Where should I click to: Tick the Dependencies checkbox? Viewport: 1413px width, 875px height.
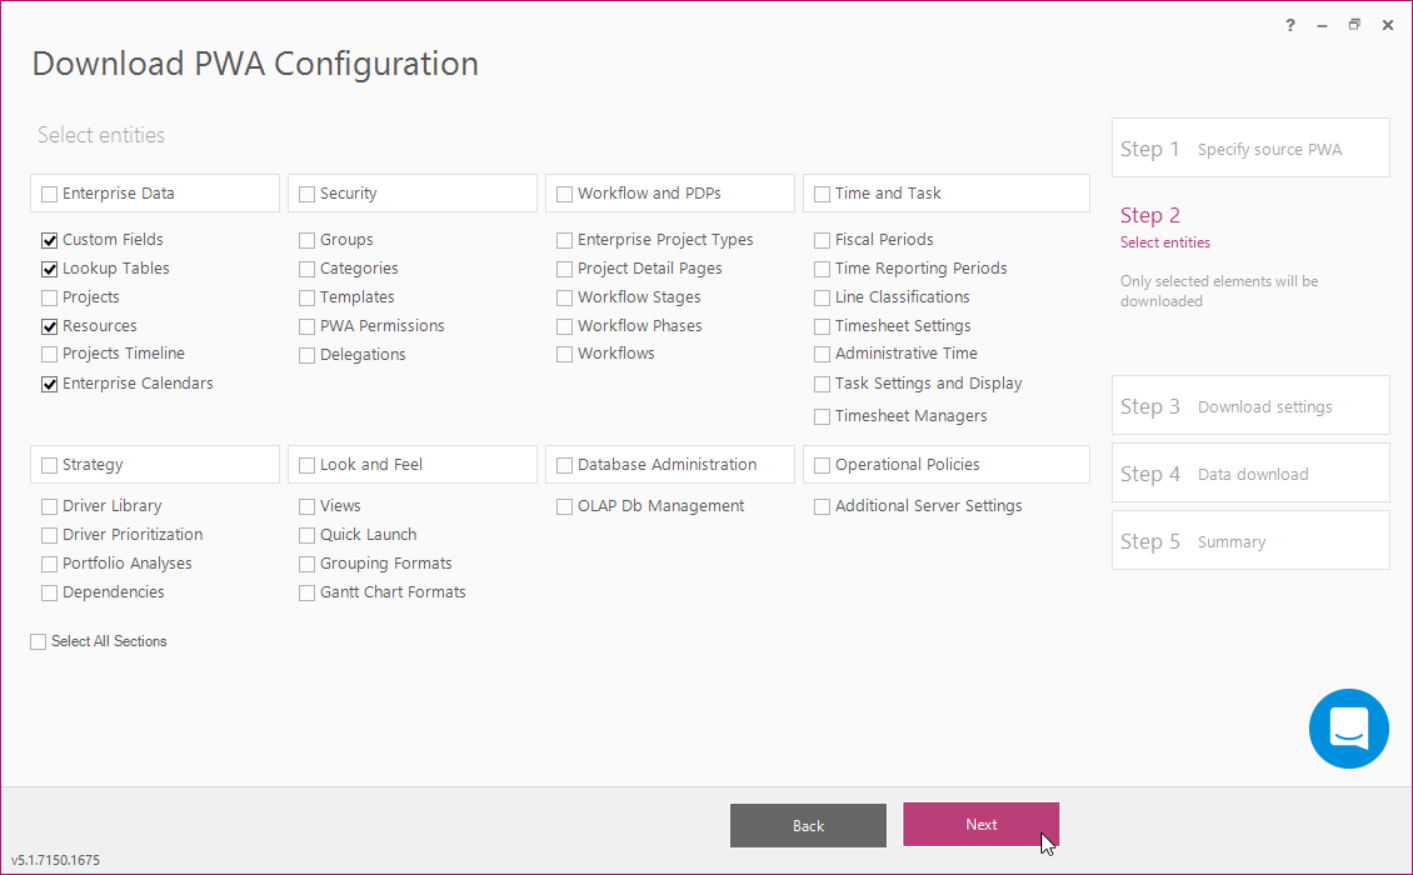pos(49,593)
